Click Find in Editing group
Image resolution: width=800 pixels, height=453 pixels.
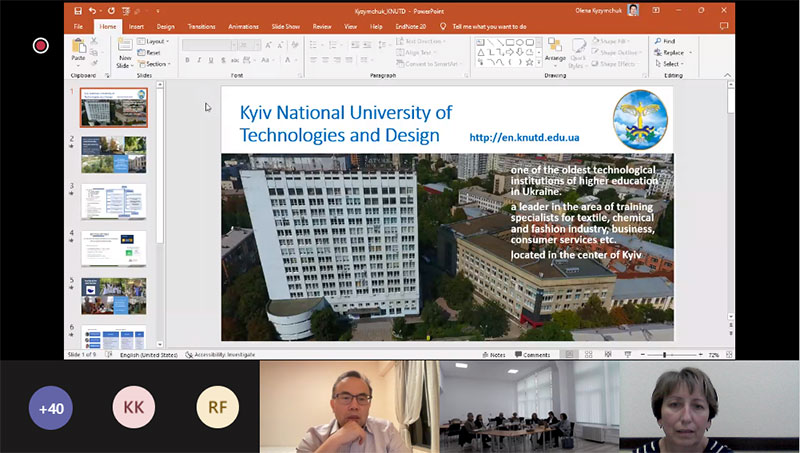(665, 41)
